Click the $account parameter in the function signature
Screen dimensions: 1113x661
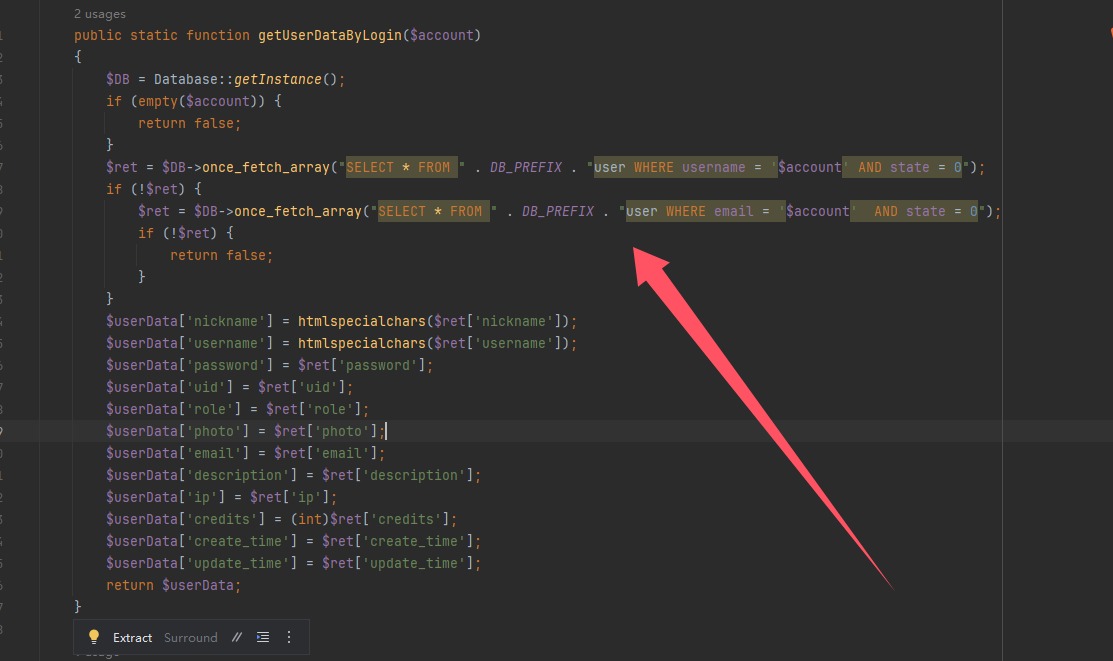445,35
